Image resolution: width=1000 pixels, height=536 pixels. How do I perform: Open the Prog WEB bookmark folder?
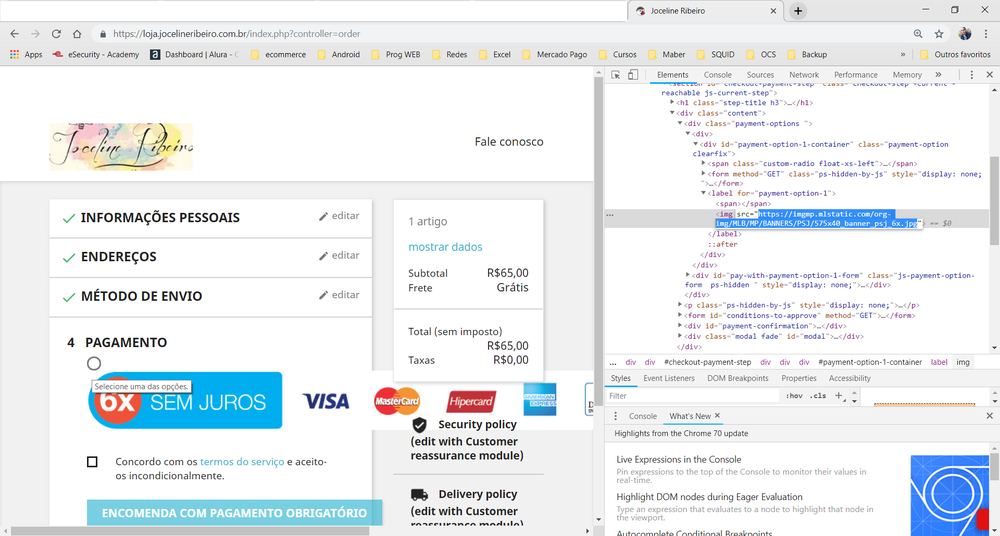(395, 54)
